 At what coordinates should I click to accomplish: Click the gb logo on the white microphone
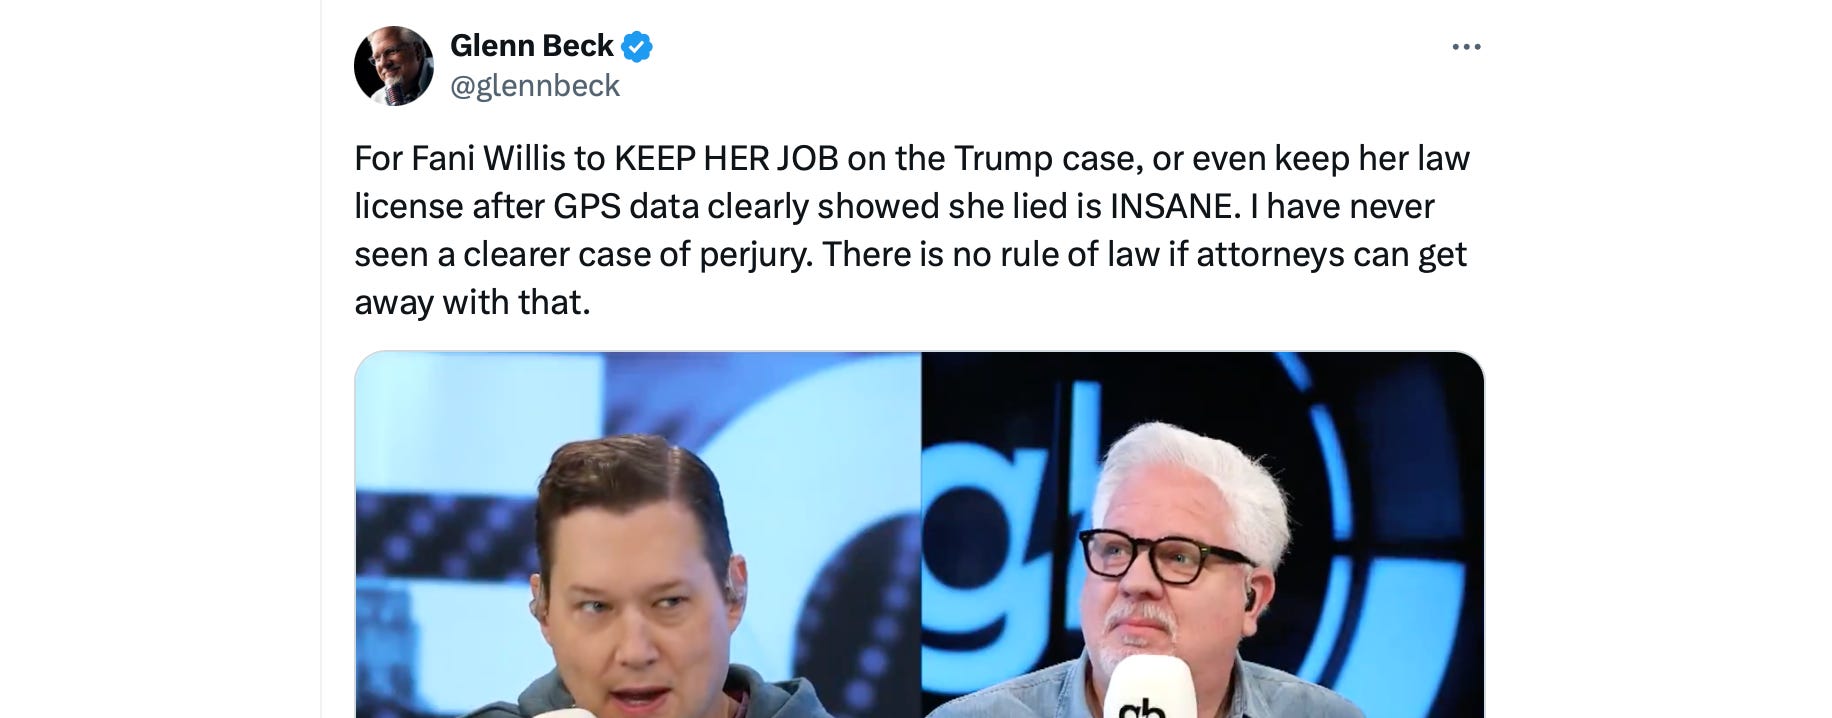coord(1143,706)
